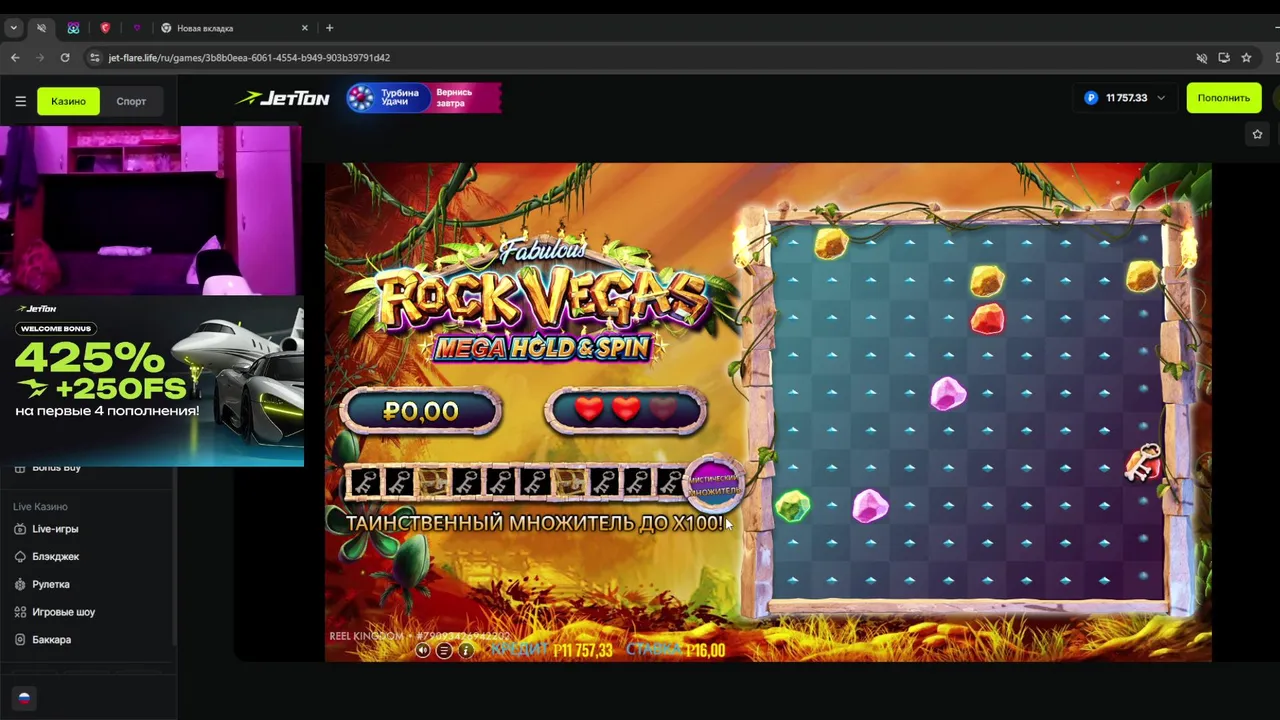This screenshot has height=720, width=1280.
Task: Switch to the pinned tab with colorful atom icon
Action: point(73,28)
